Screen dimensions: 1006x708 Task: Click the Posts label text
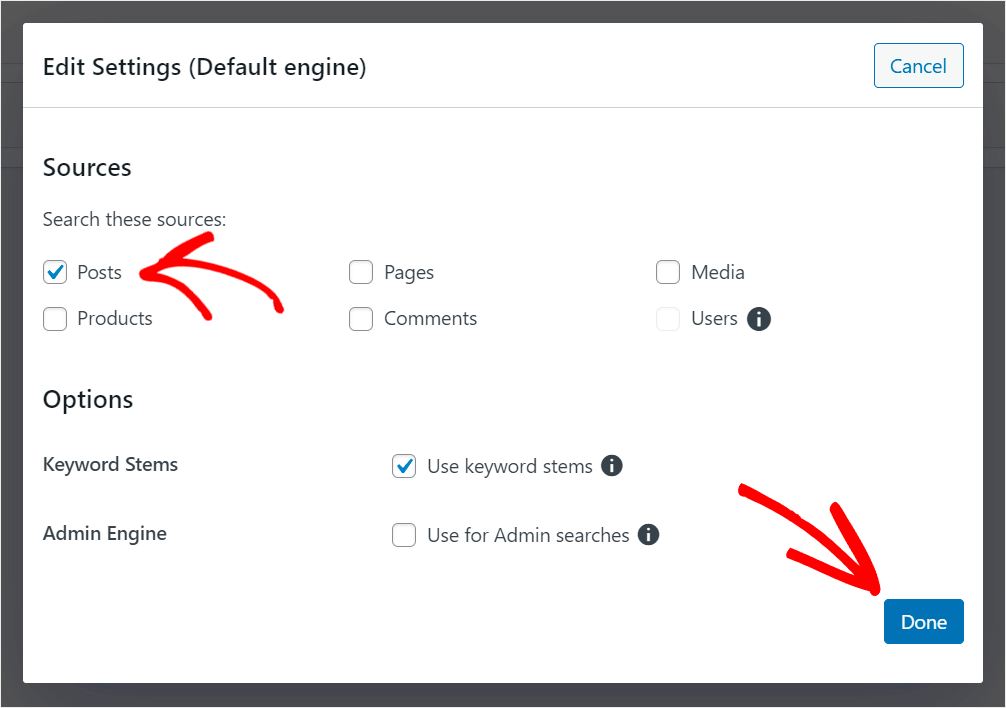99,273
